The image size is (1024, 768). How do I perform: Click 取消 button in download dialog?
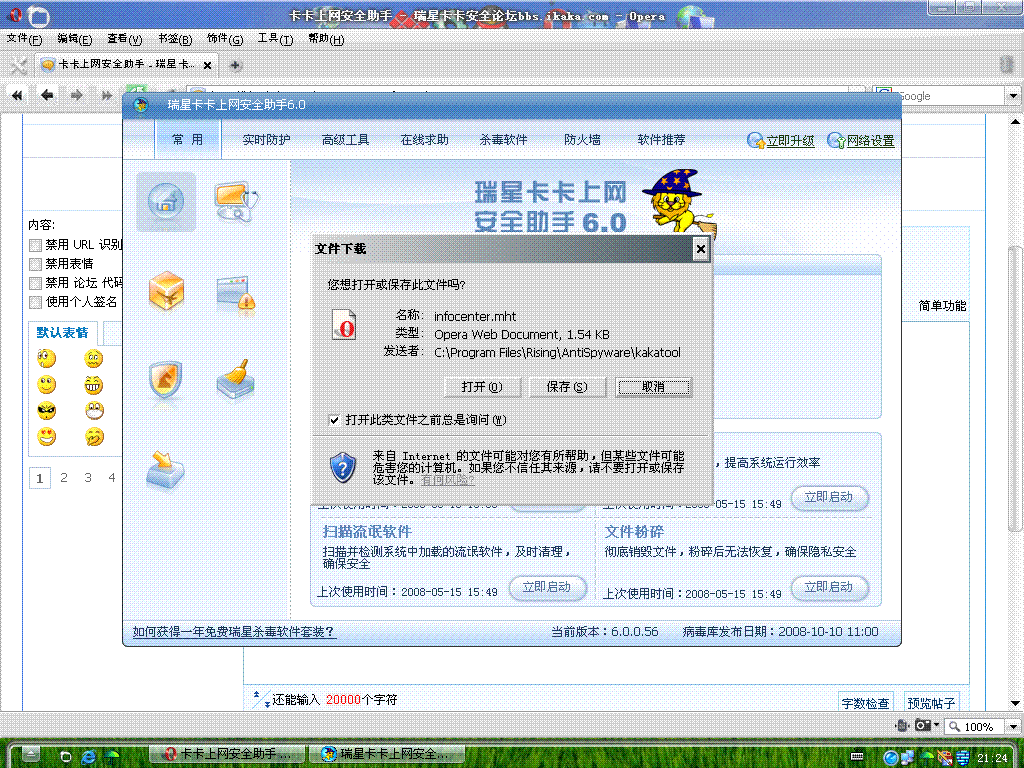[653, 387]
